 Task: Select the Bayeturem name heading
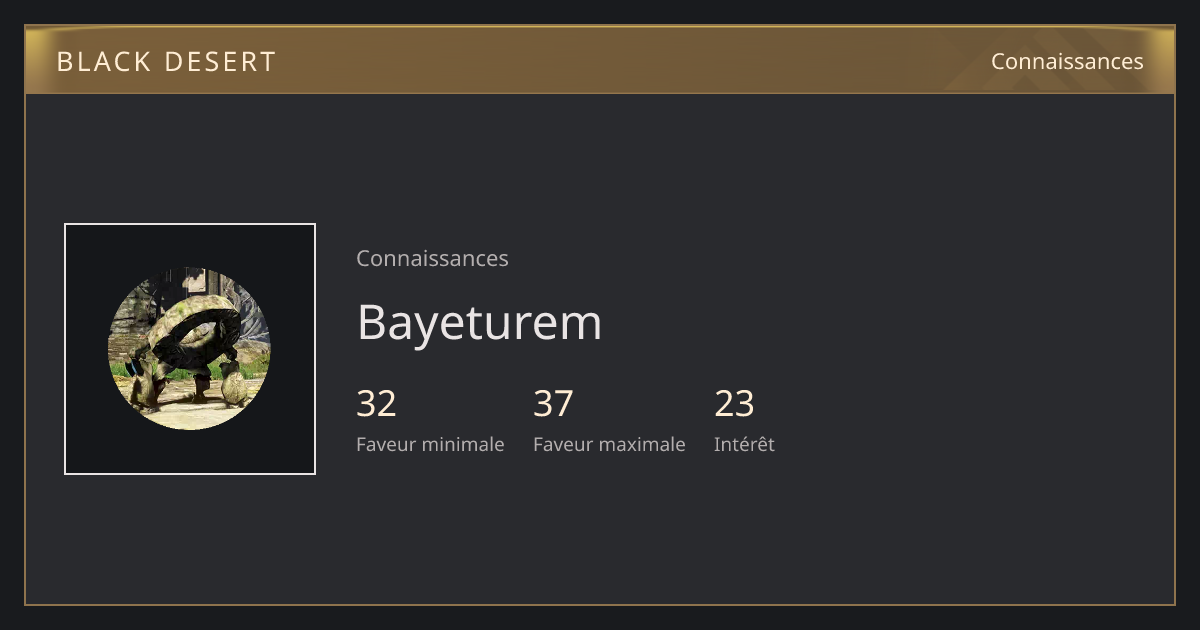pos(479,322)
